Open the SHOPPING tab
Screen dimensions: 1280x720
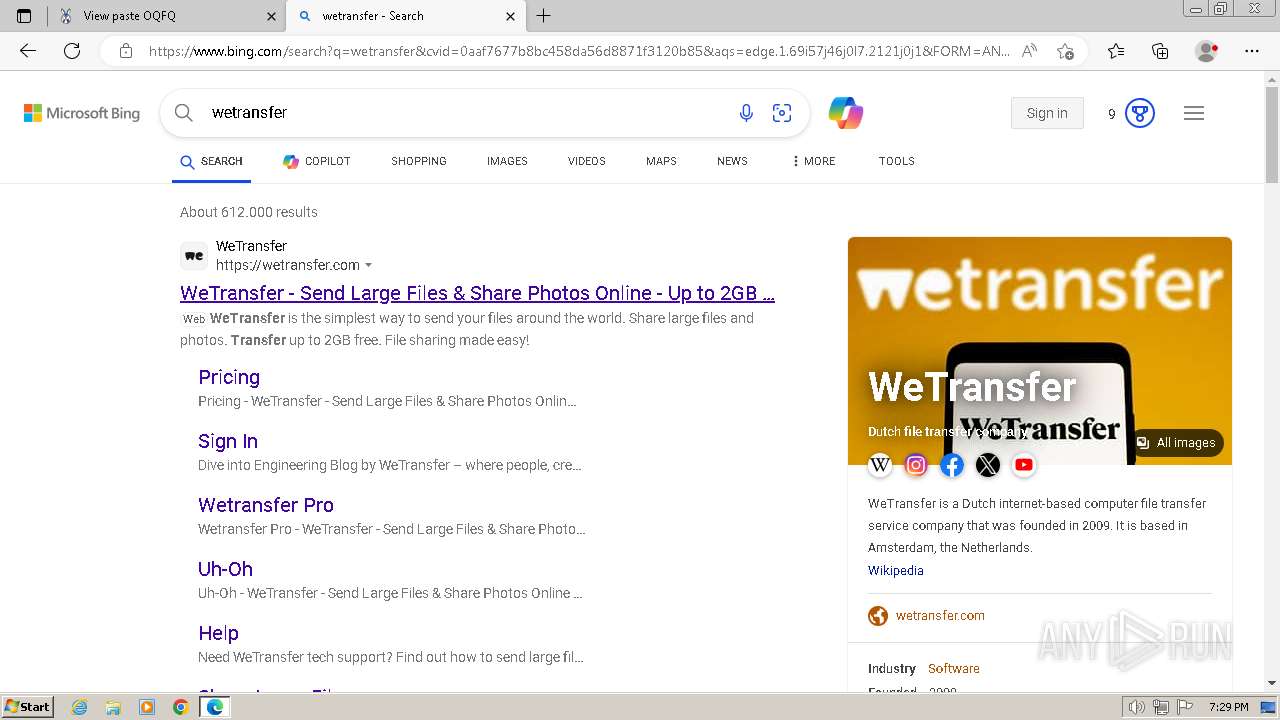419,161
